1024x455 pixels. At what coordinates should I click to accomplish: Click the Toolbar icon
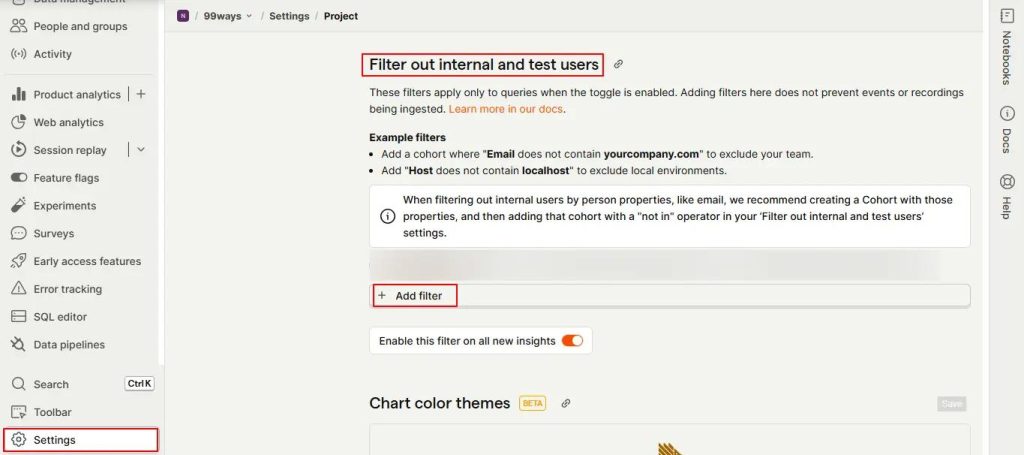19,412
